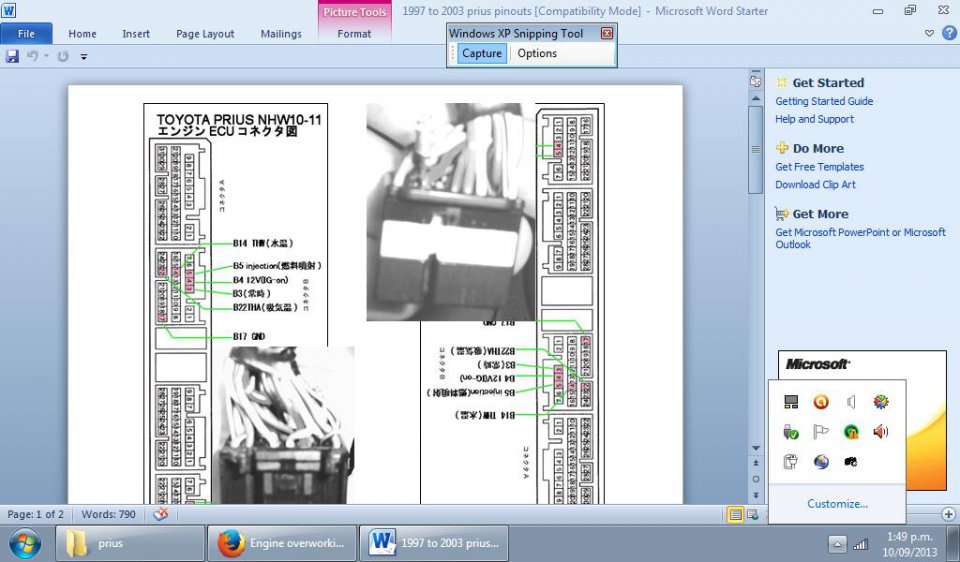
Task: Click the colorful gear tray icon
Action: 880,402
